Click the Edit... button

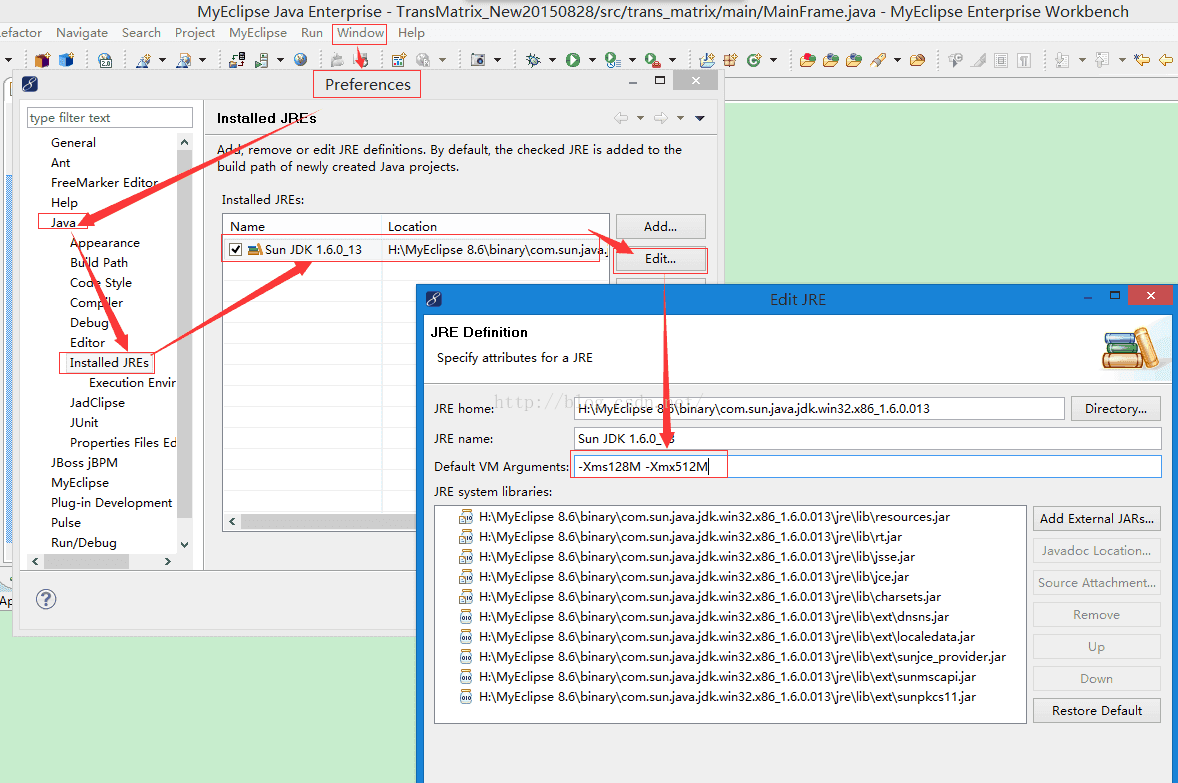(x=660, y=258)
